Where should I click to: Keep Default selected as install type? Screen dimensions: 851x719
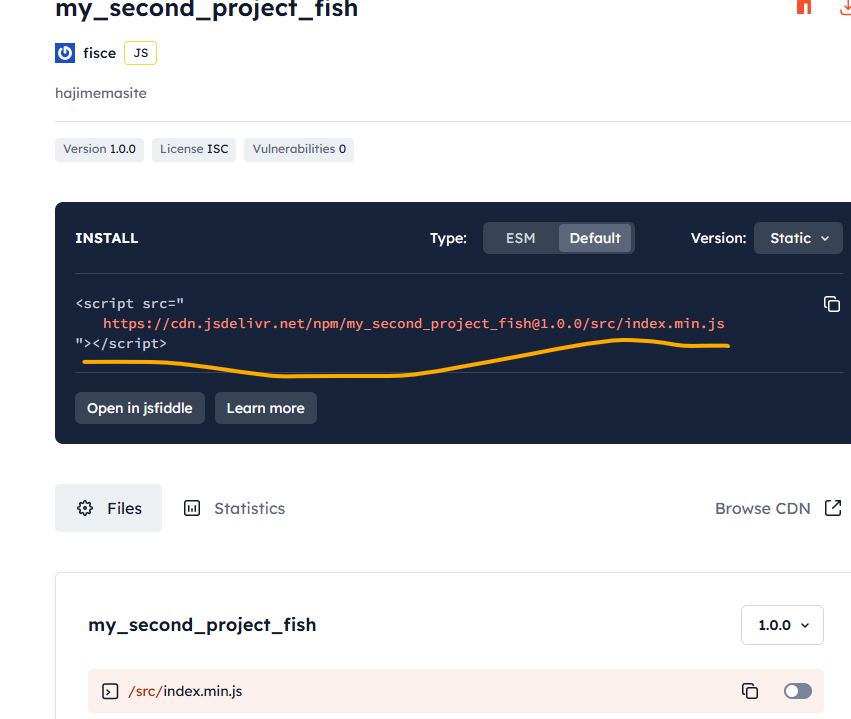point(596,238)
